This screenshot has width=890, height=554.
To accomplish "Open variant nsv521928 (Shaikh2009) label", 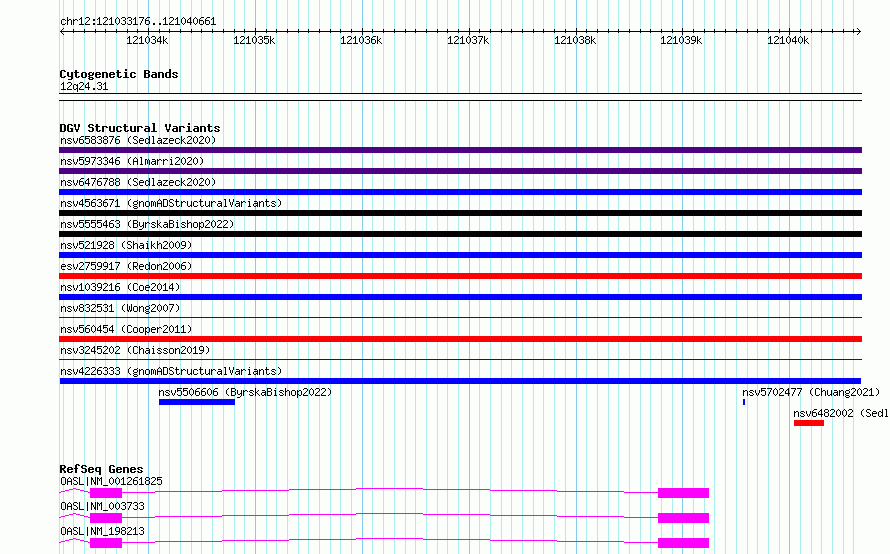I will pyautogui.click(x=126, y=245).
